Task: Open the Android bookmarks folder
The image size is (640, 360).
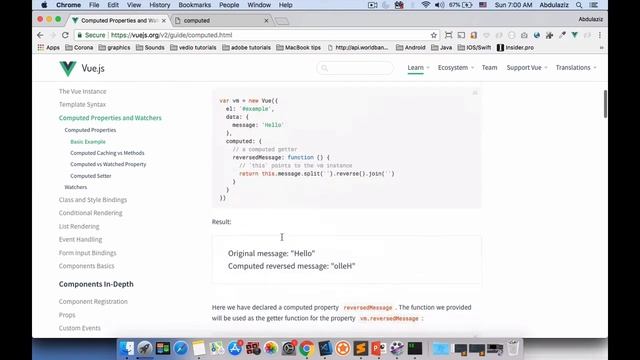Action: tap(411, 48)
